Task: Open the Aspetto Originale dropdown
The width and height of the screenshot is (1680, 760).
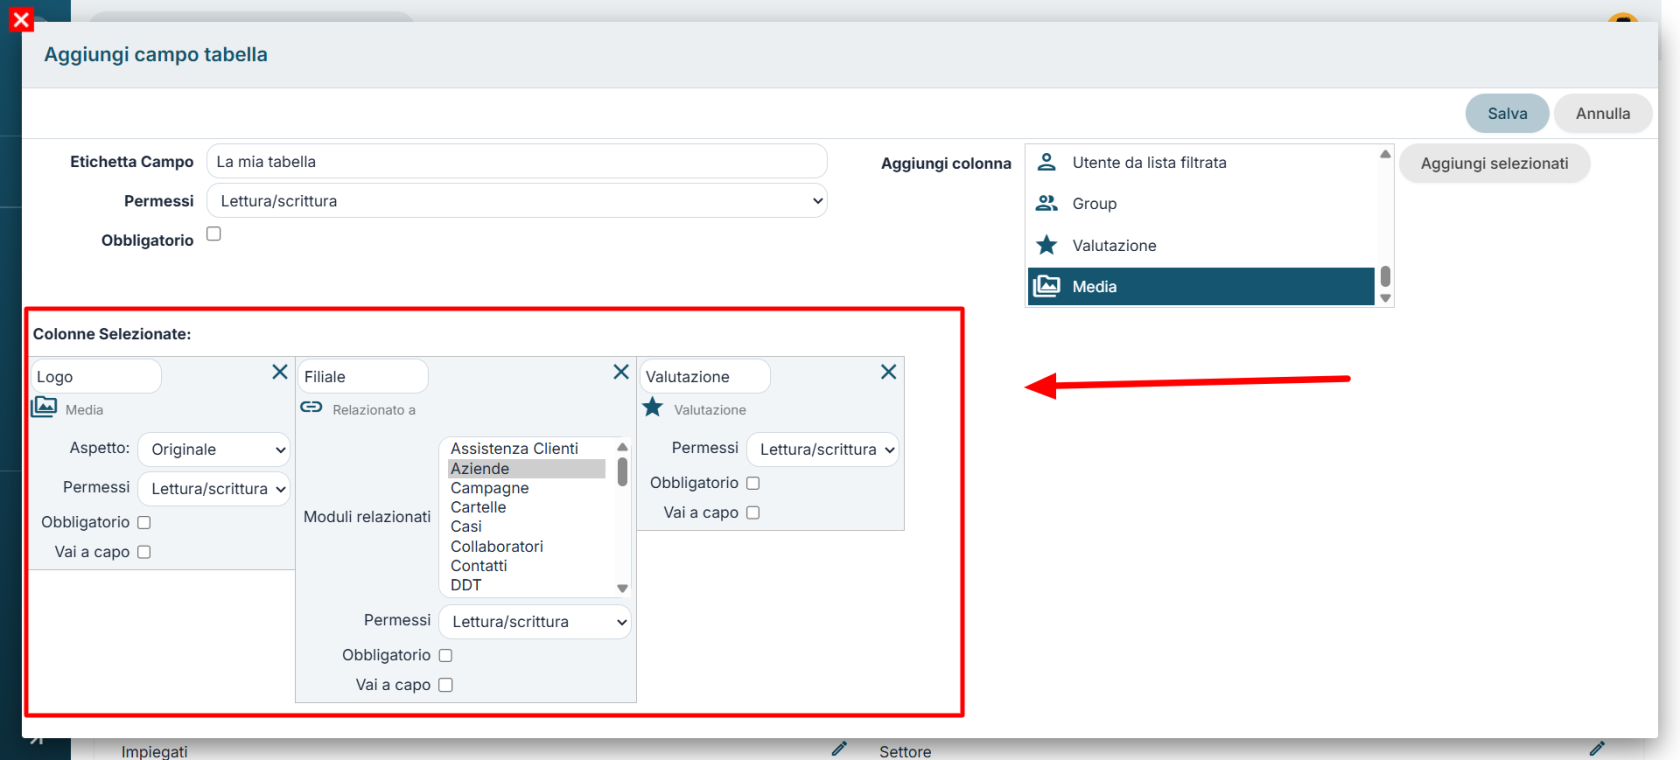Action: (214, 450)
